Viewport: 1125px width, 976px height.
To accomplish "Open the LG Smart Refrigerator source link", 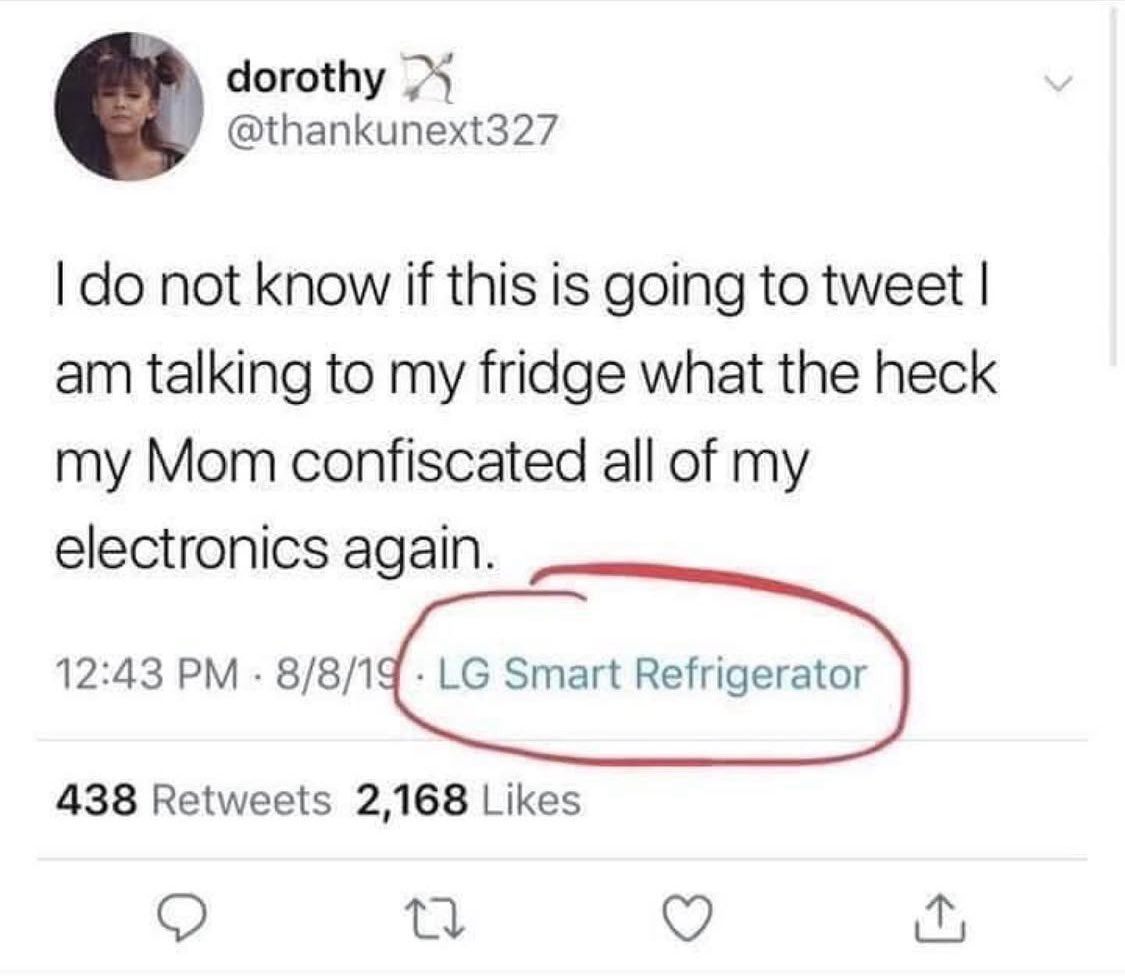I will coord(652,675).
